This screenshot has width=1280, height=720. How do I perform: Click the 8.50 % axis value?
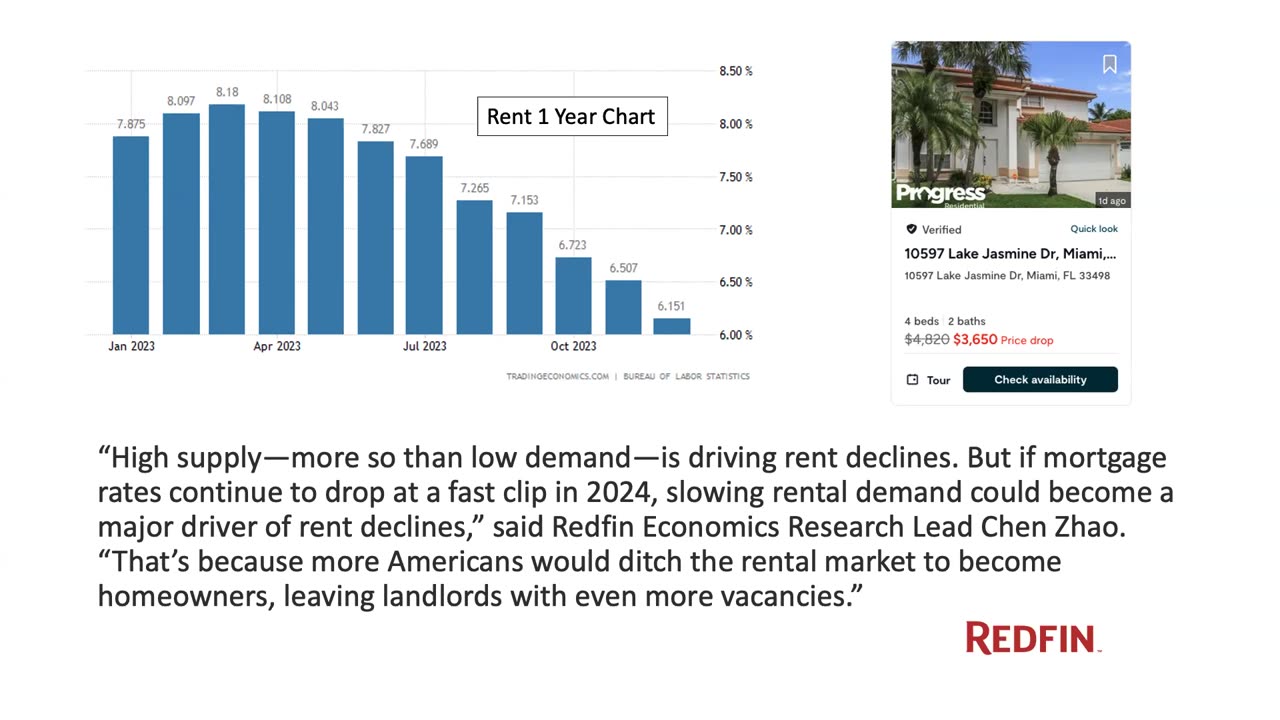[736, 71]
